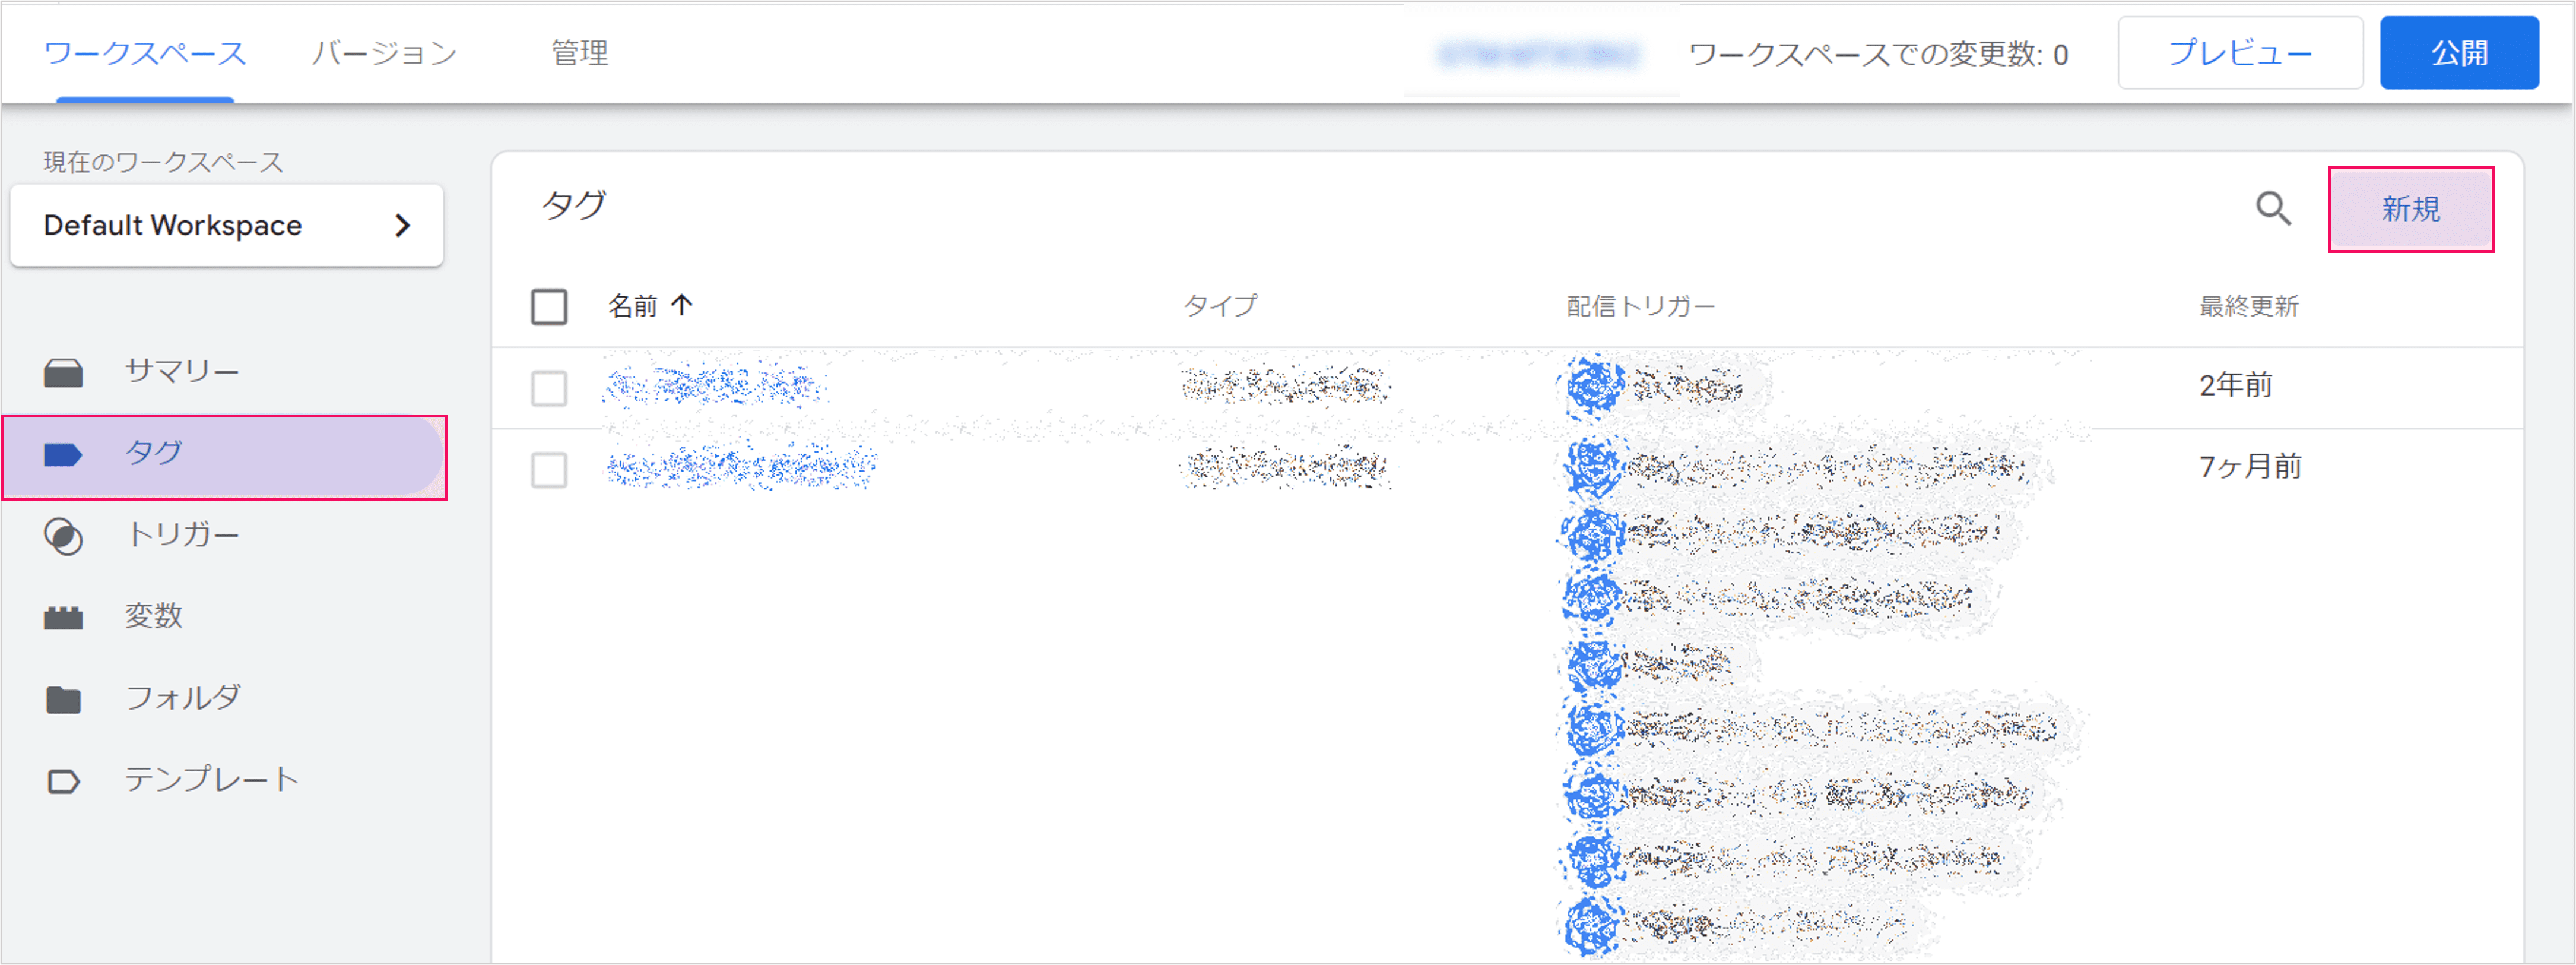Click the テンプレート outline tag icon

pos(63,781)
